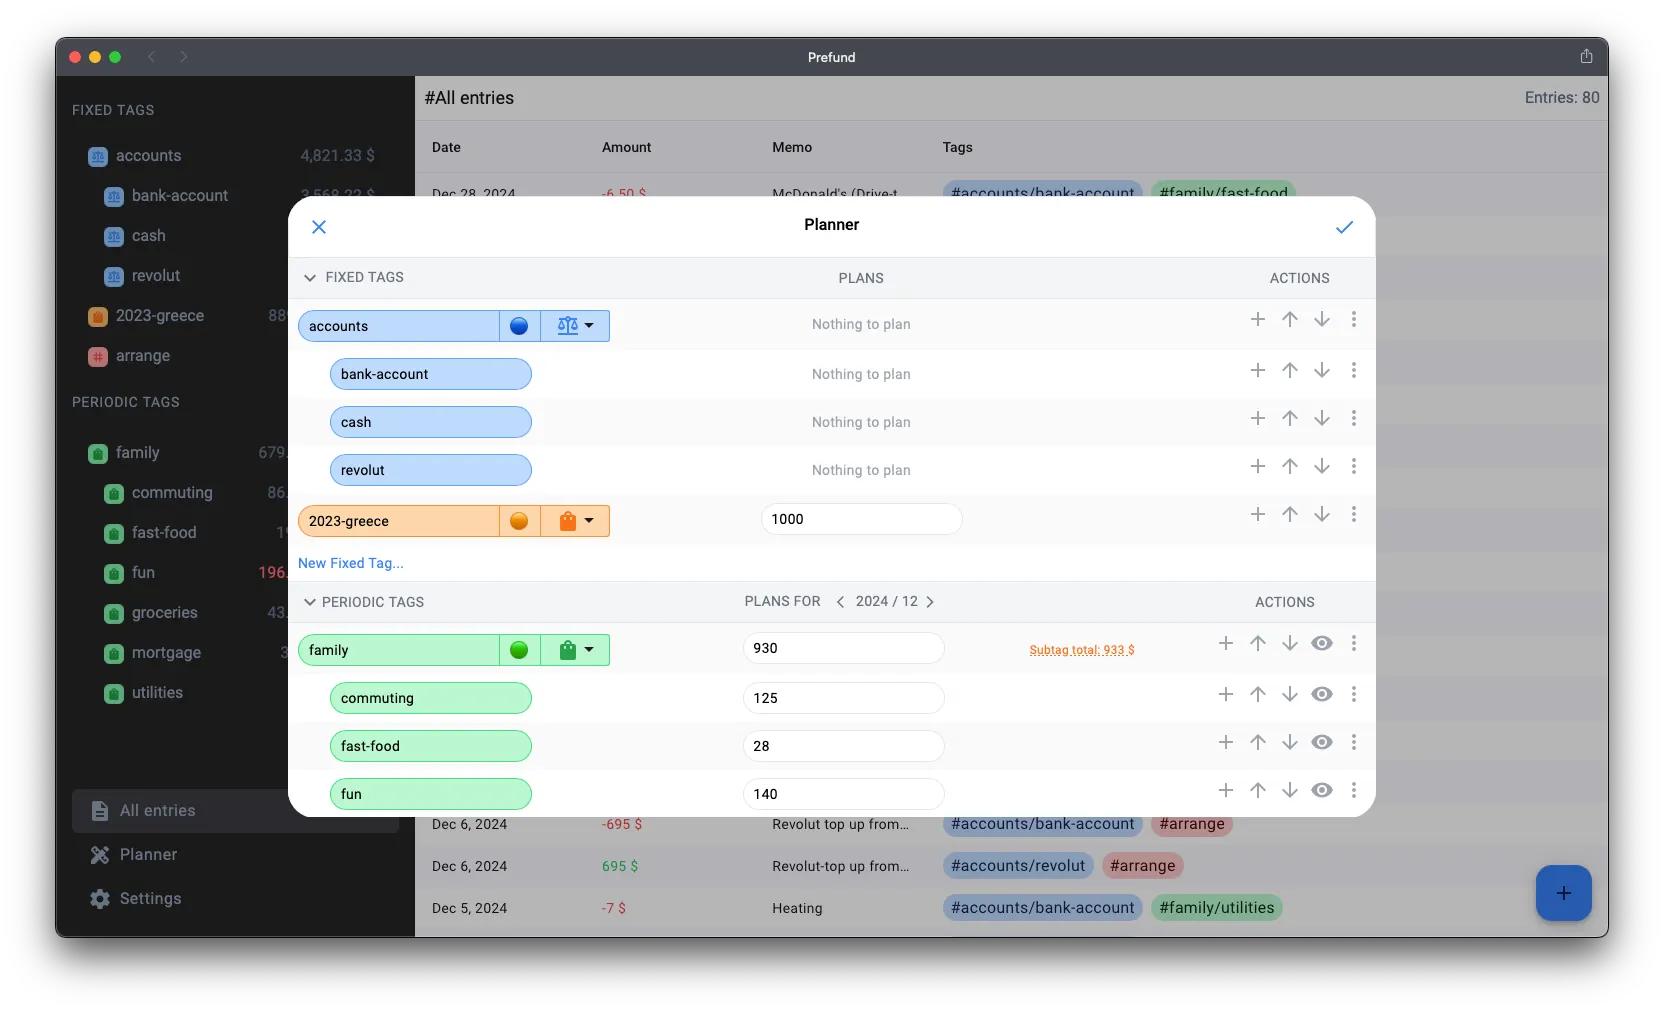
Task: Edit commuting plan amount field 125
Action: 843,698
